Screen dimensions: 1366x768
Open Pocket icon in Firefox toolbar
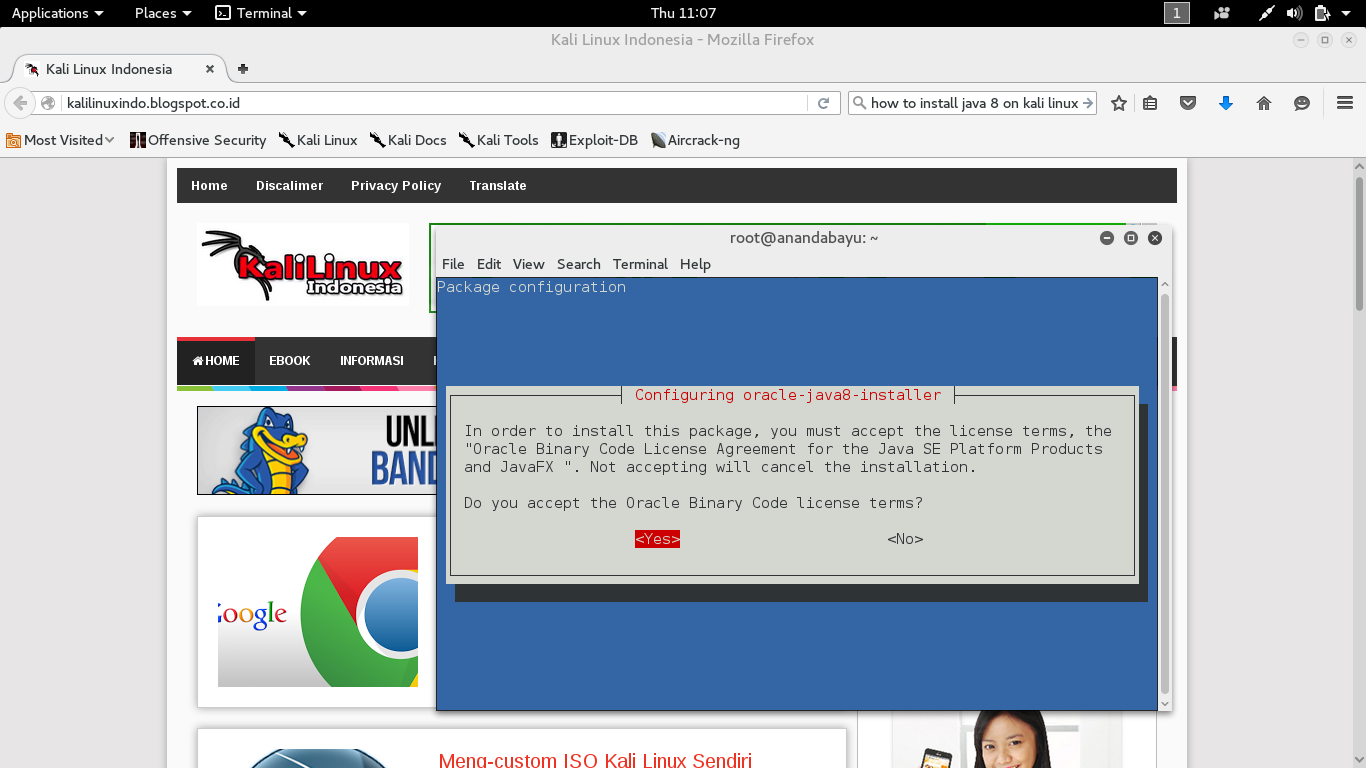1188,103
